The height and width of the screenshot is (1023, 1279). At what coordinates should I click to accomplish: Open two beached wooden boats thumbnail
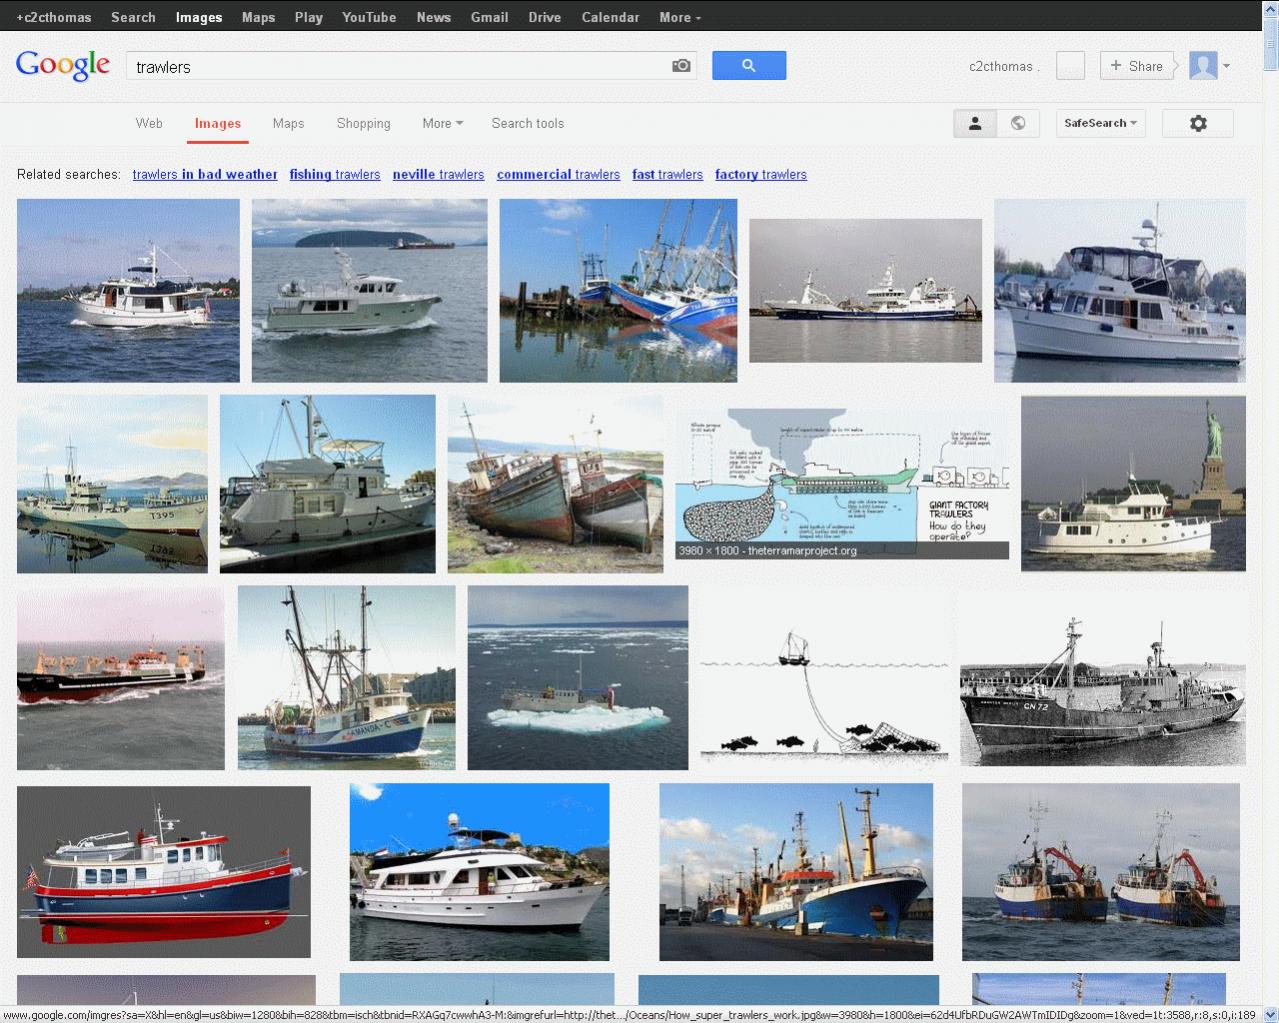pos(555,484)
